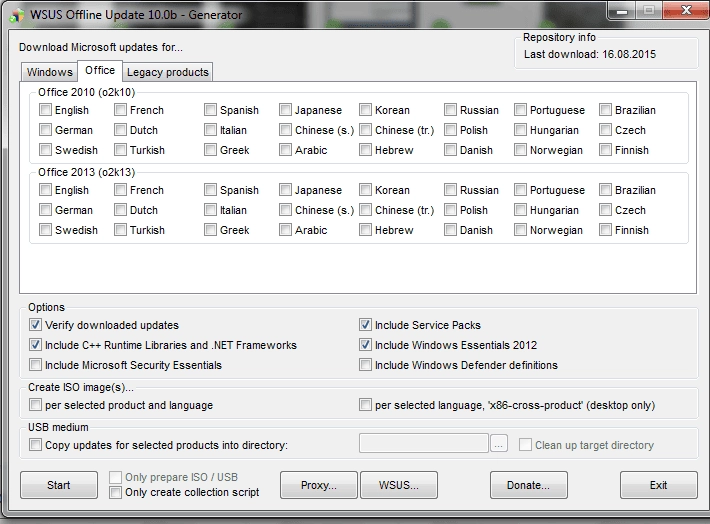Select Norwegian under Office 2010
This screenshot has width=710, height=524.
(520, 150)
